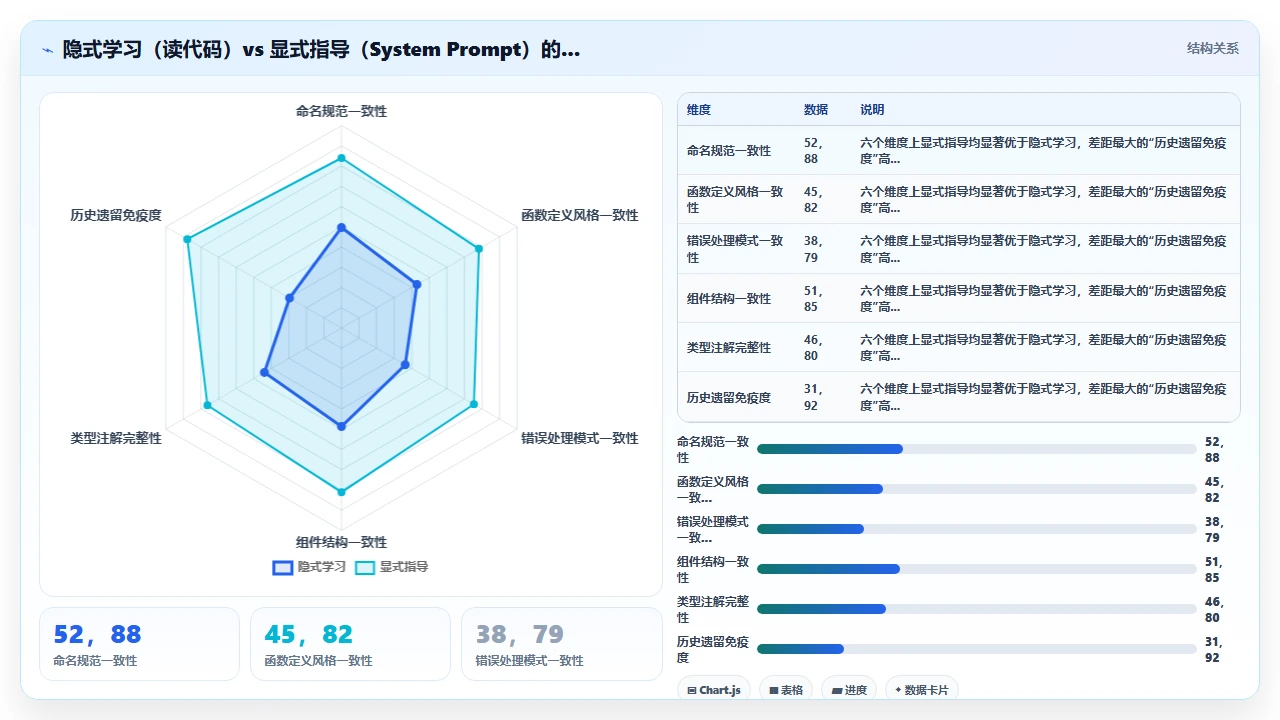This screenshot has height=720, width=1280.
Task: Click the 结构关系 label in header
Action: 1212,48
